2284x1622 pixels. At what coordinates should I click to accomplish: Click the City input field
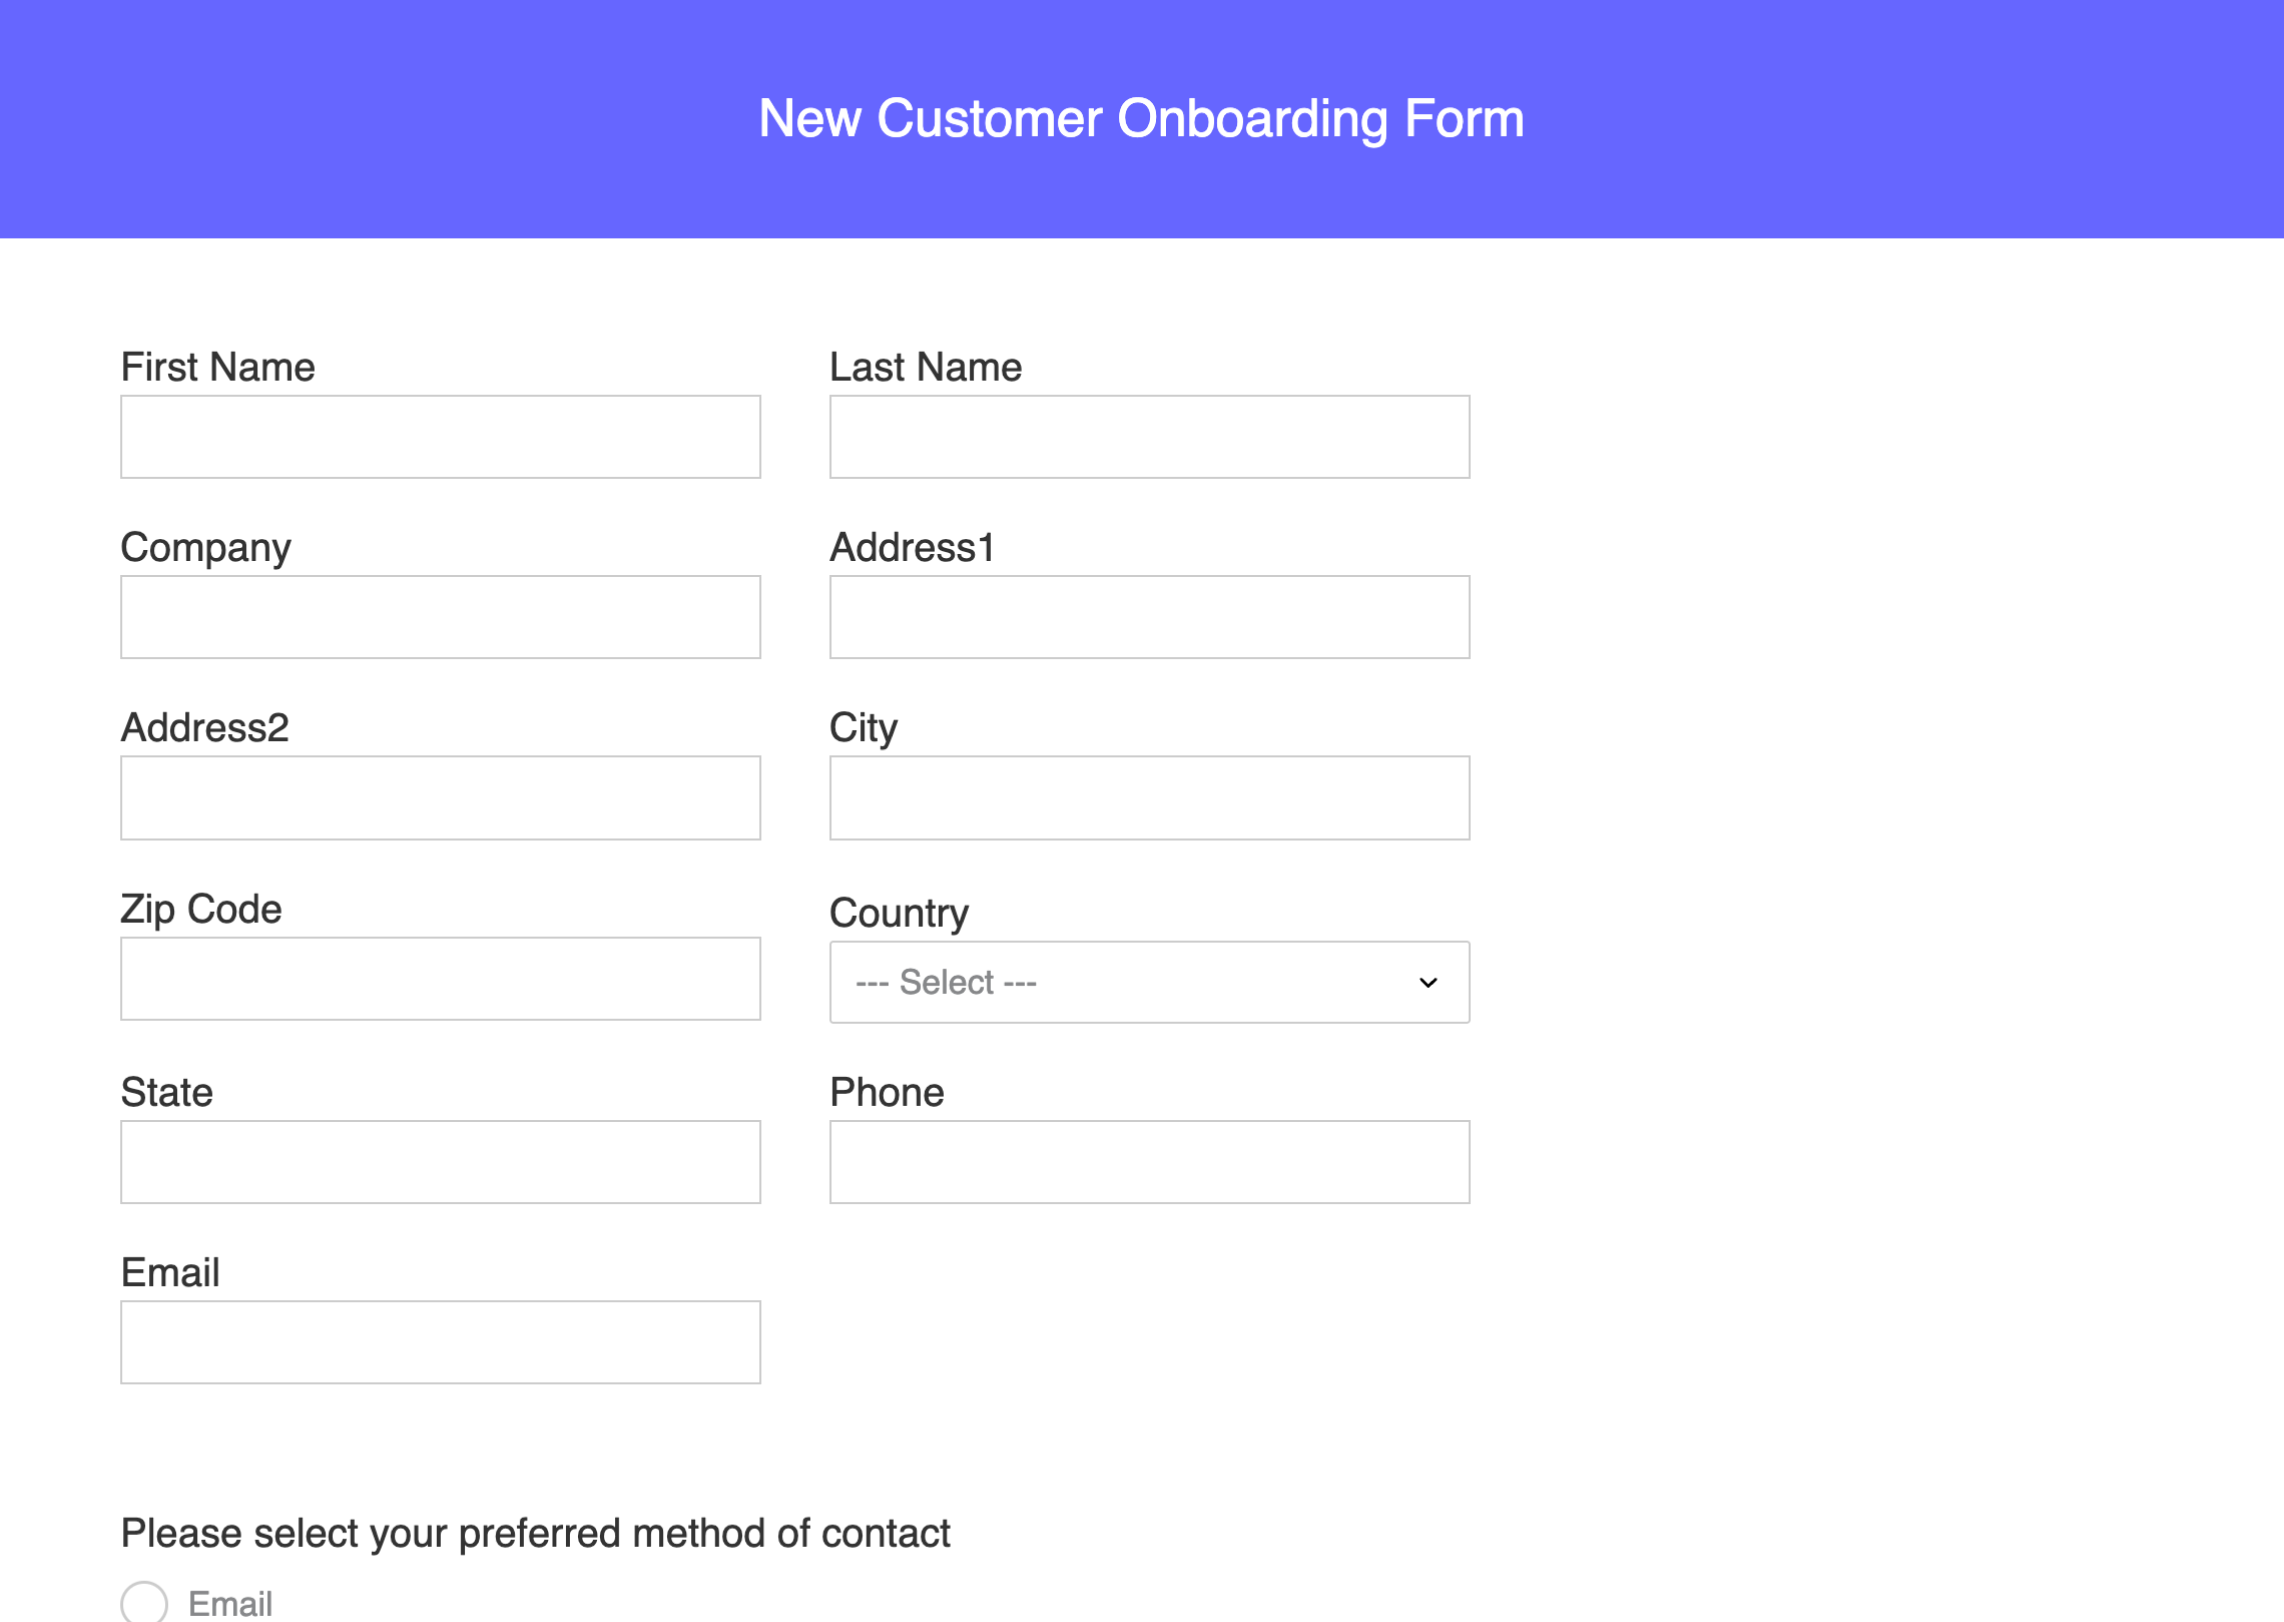(1148, 797)
